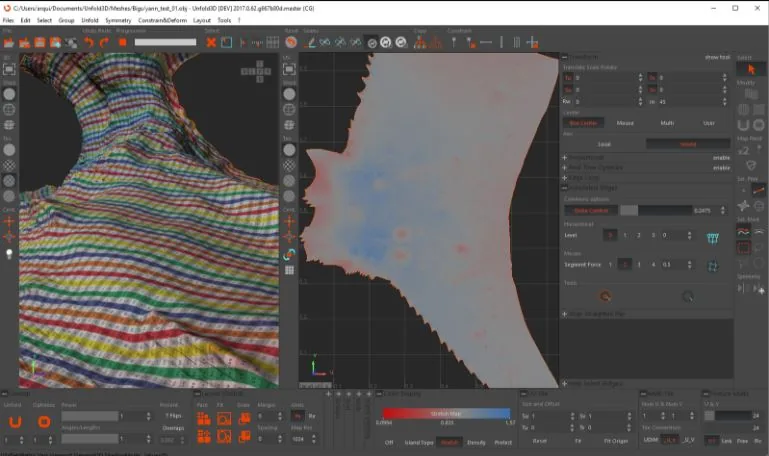
Task: Click the Fit Origin button
Action: pyautogui.click(x=616, y=441)
